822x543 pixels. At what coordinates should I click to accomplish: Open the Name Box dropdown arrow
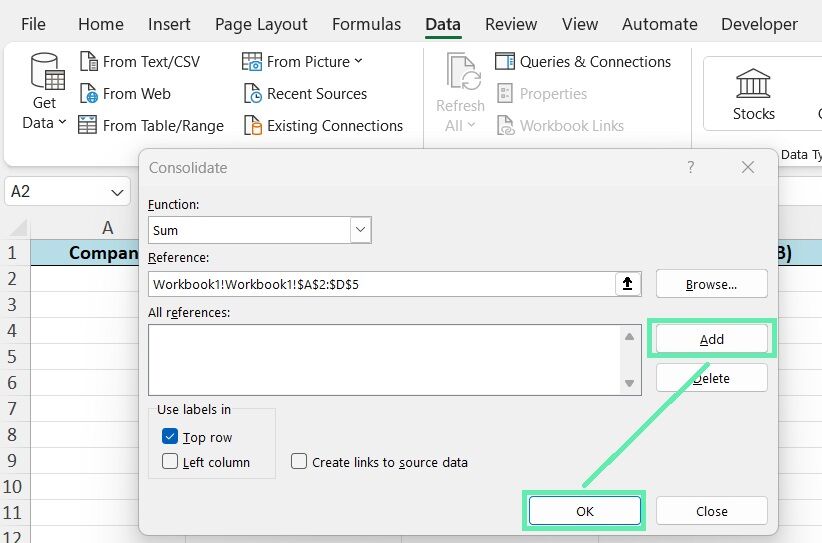(x=117, y=192)
